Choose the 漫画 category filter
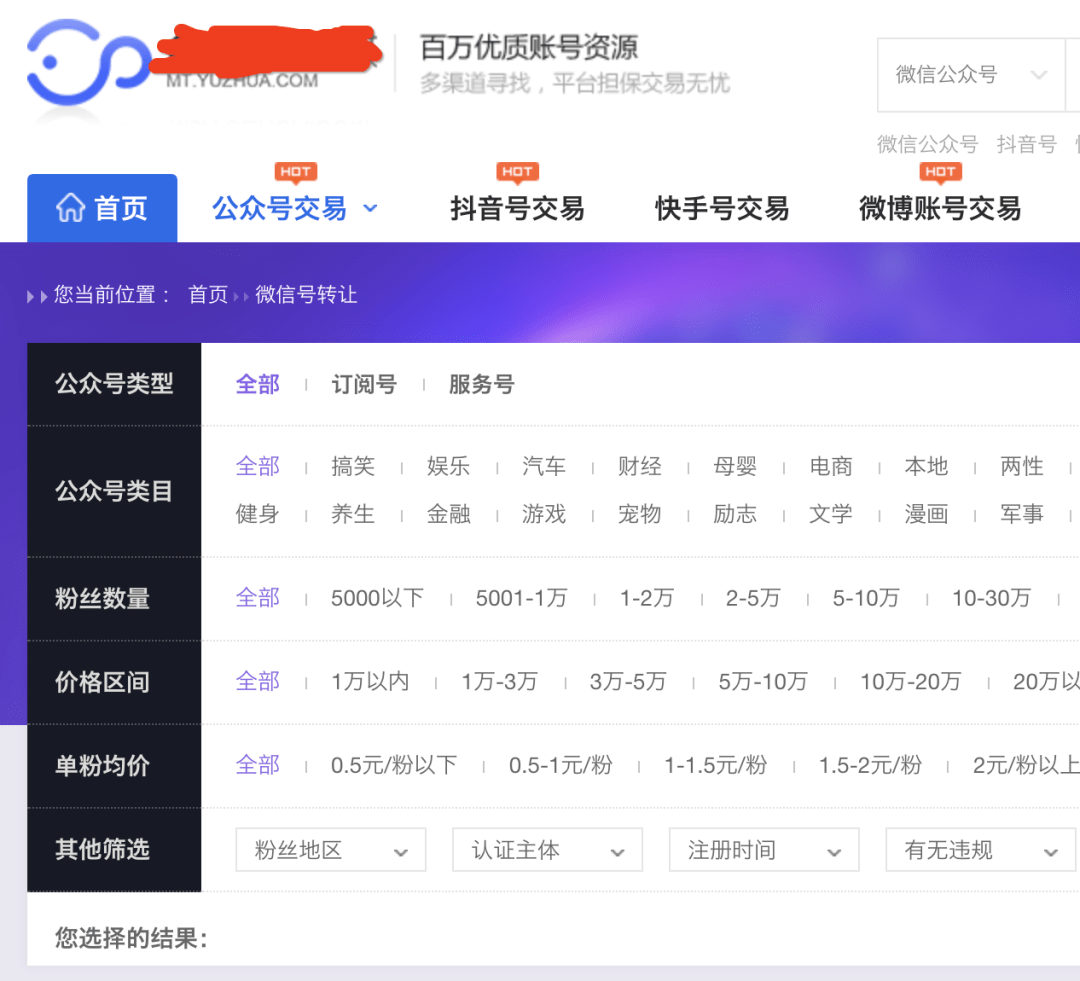The height and width of the screenshot is (981, 1080). tap(926, 514)
